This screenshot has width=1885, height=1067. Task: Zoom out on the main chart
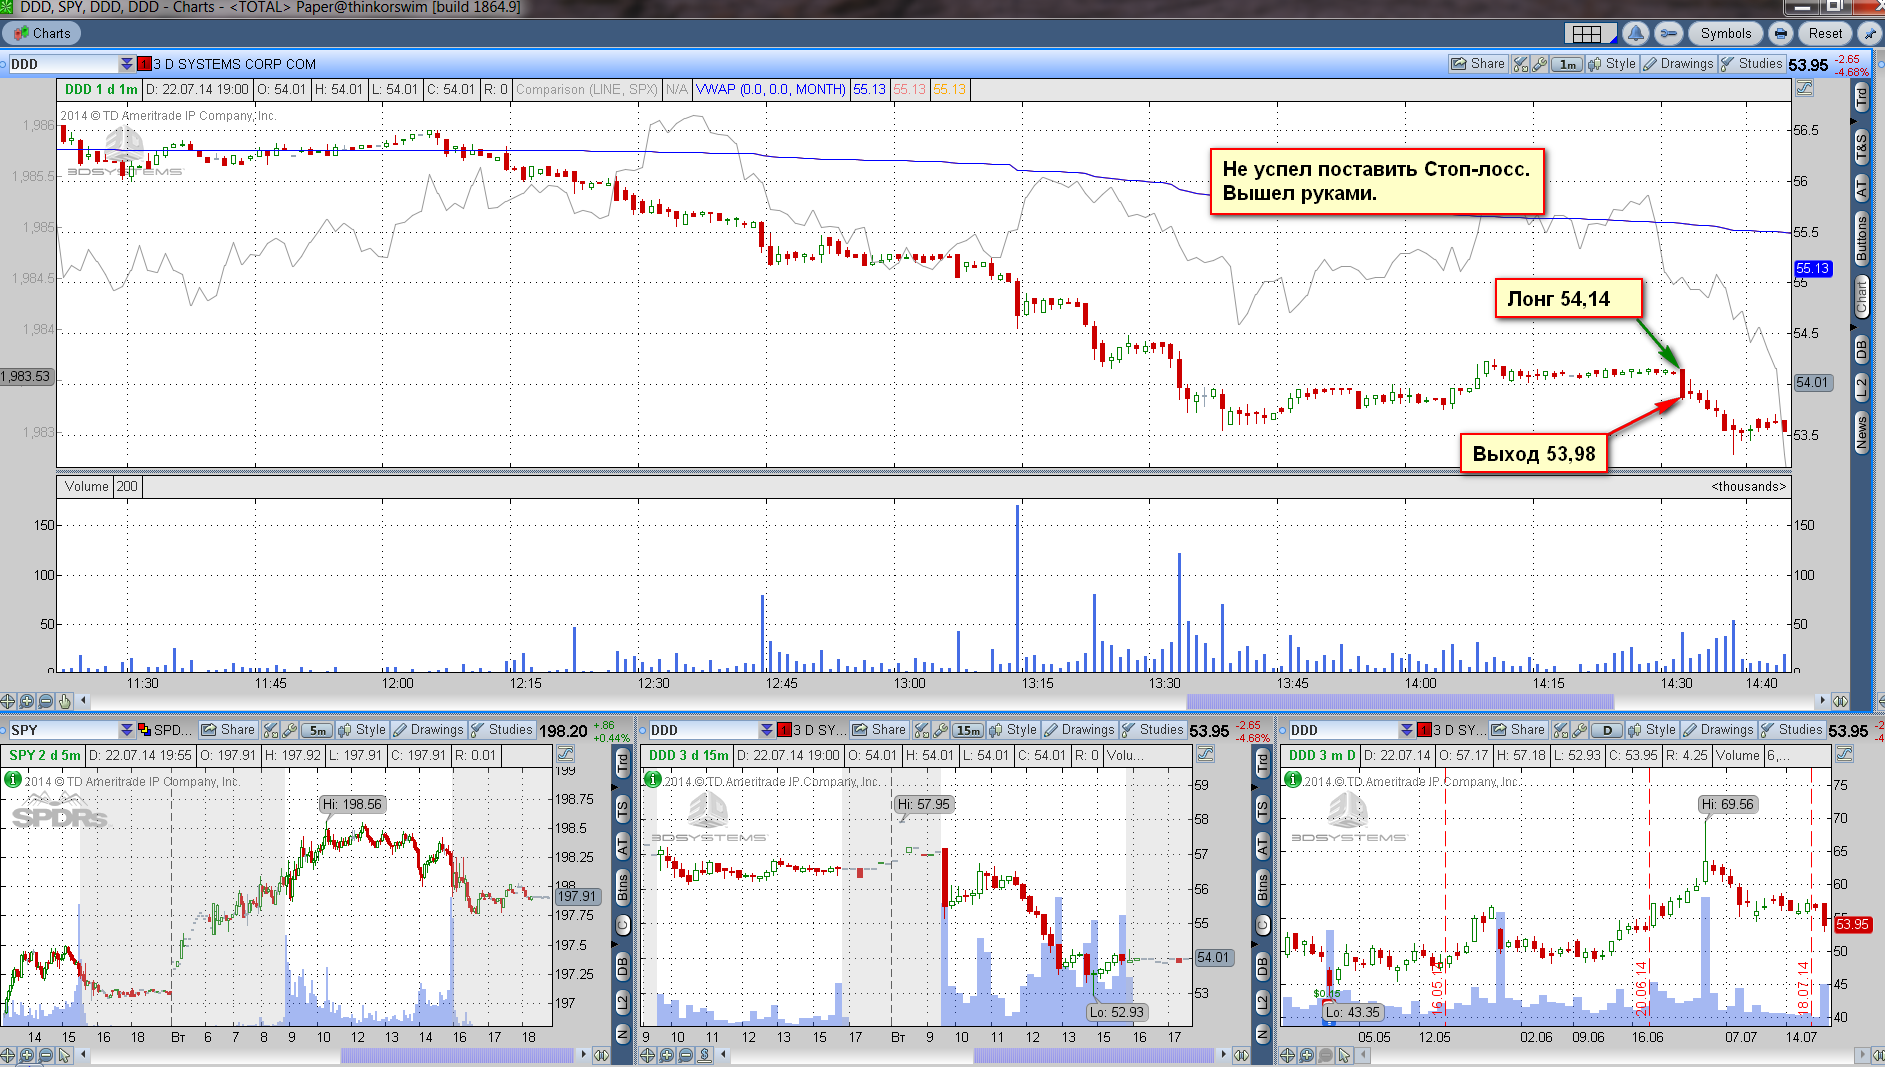coord(46,701)
